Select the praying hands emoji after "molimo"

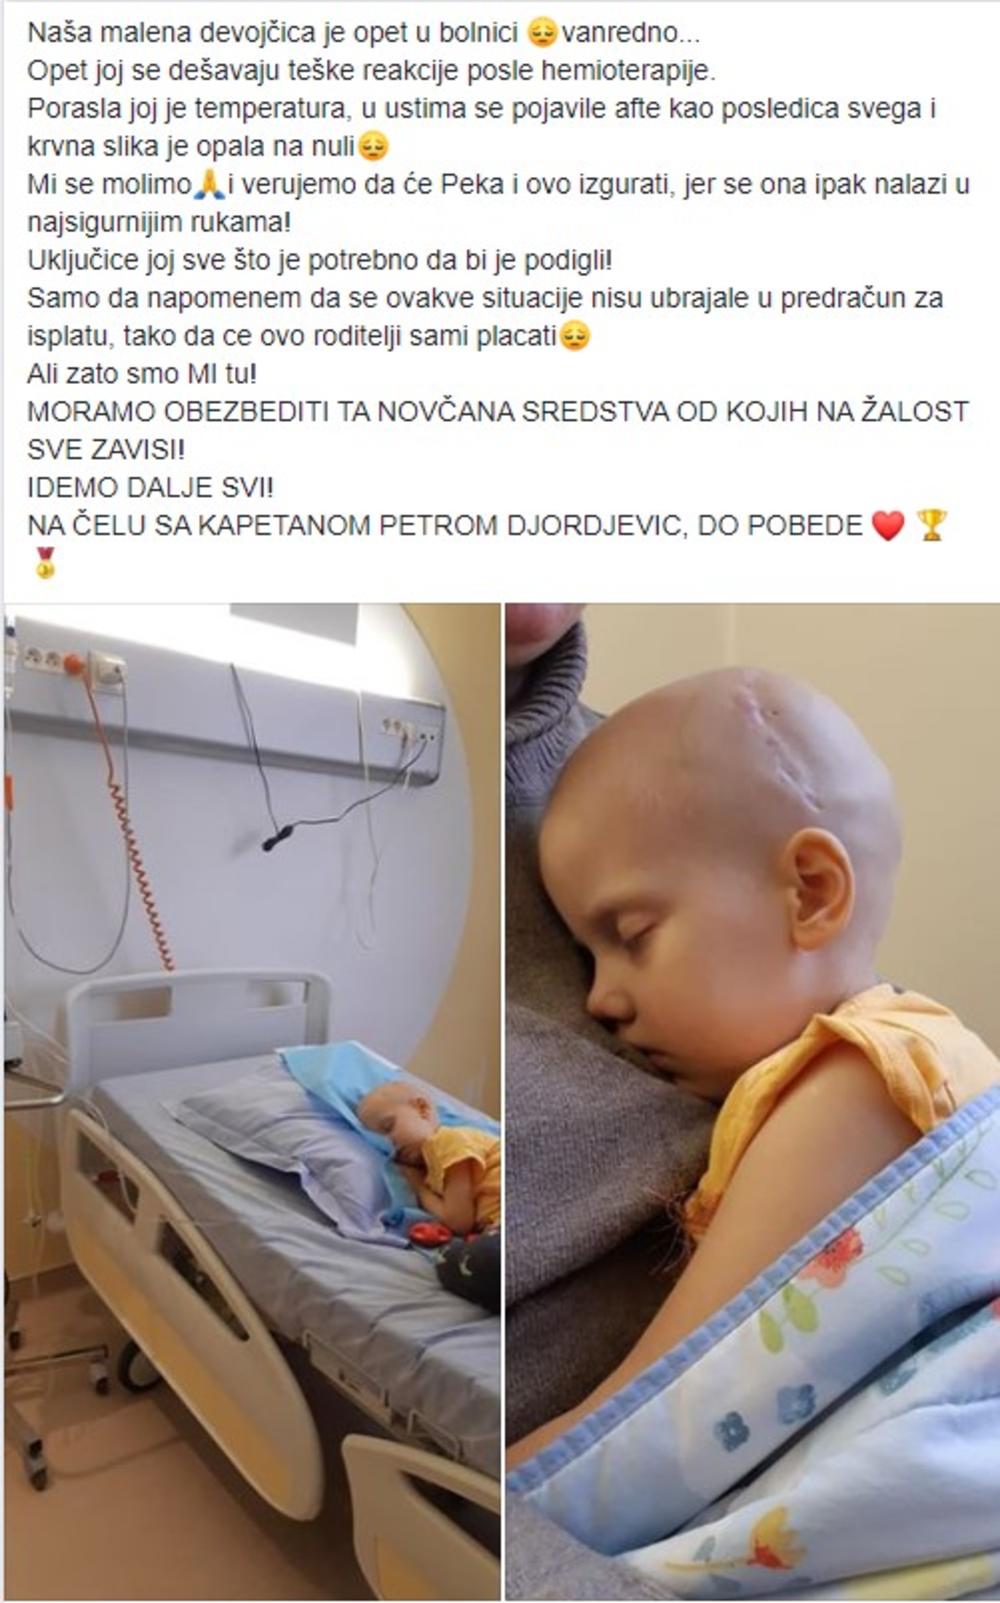click(208, 185)
